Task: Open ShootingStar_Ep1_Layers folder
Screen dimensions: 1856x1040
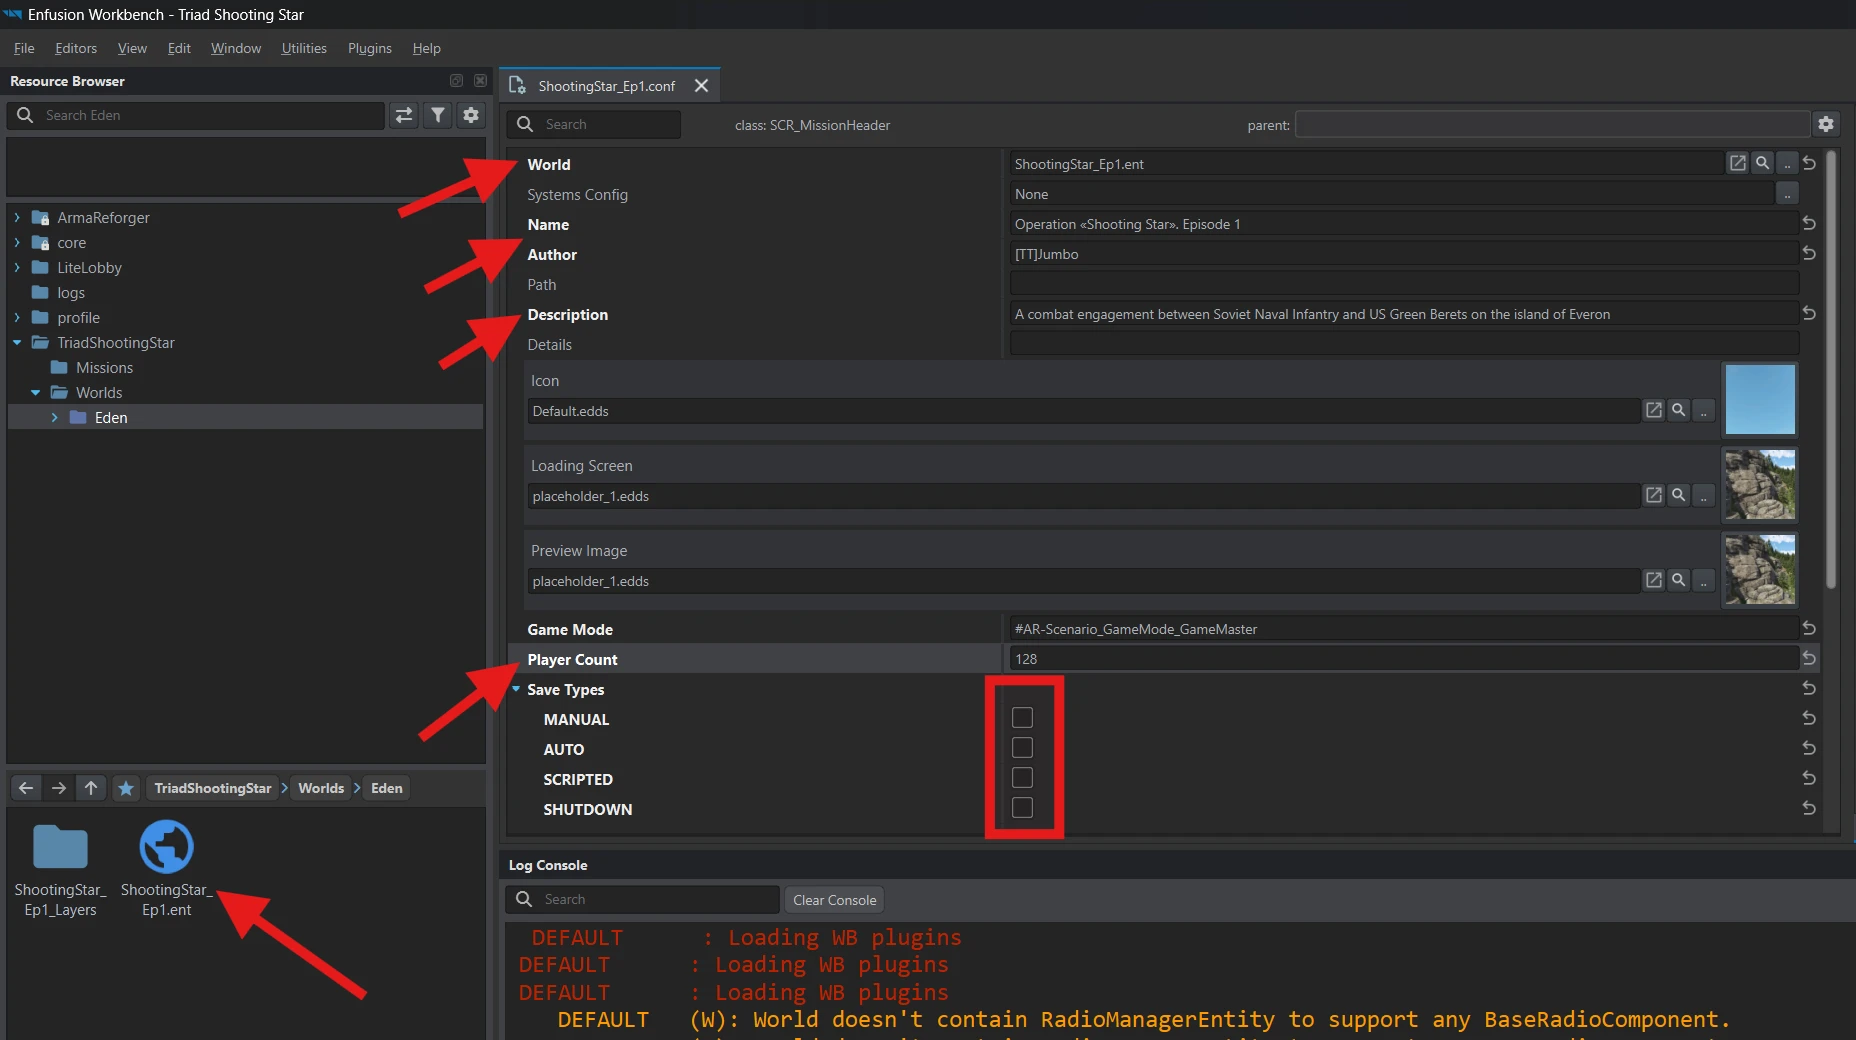Action: point(60,869)
